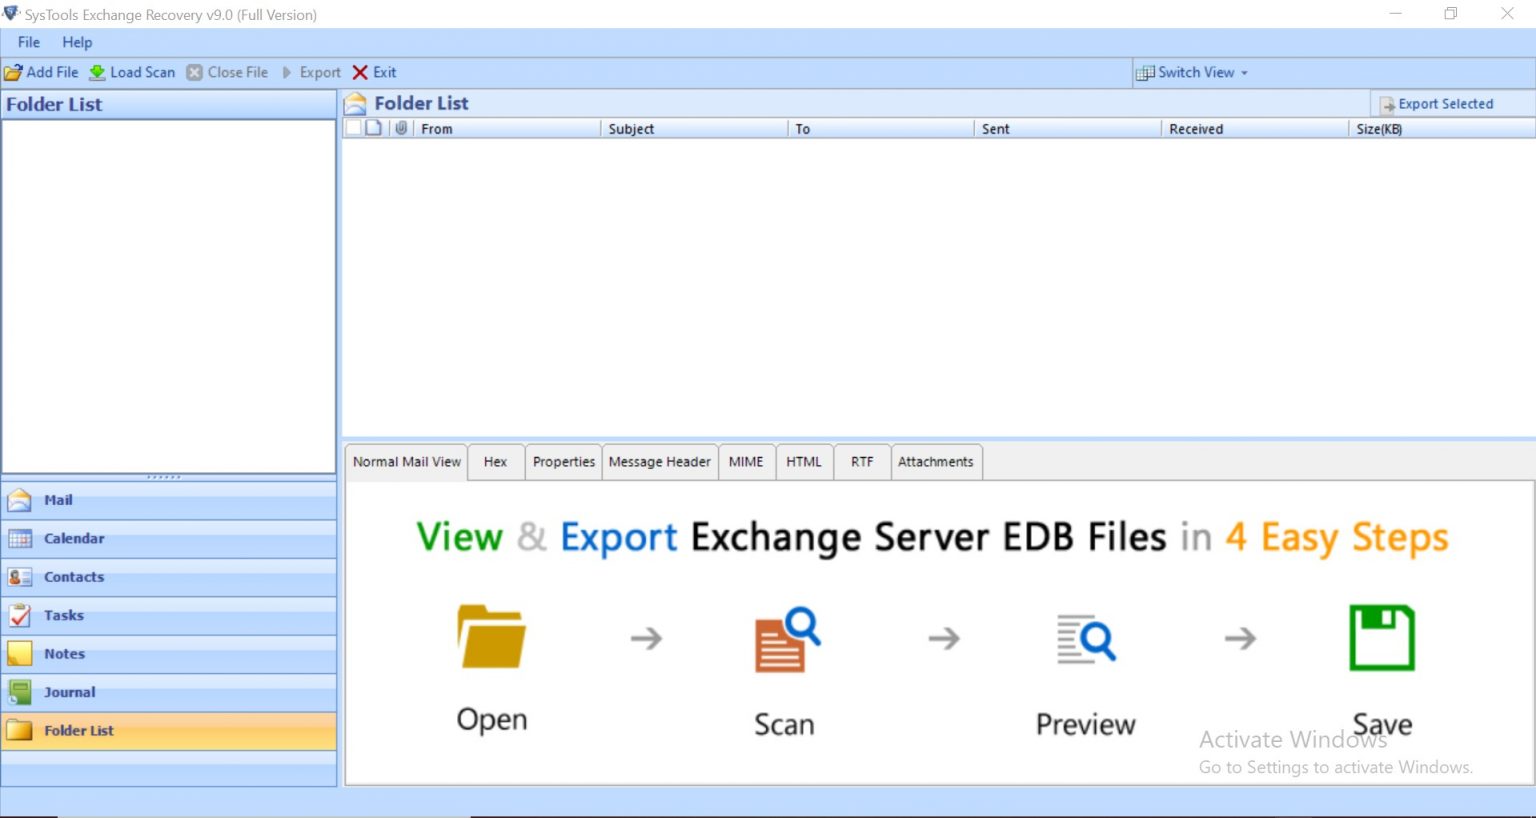Open the File menu
Image resolution: width=1536 pixels, height=818 pixels.
point(29,42)
